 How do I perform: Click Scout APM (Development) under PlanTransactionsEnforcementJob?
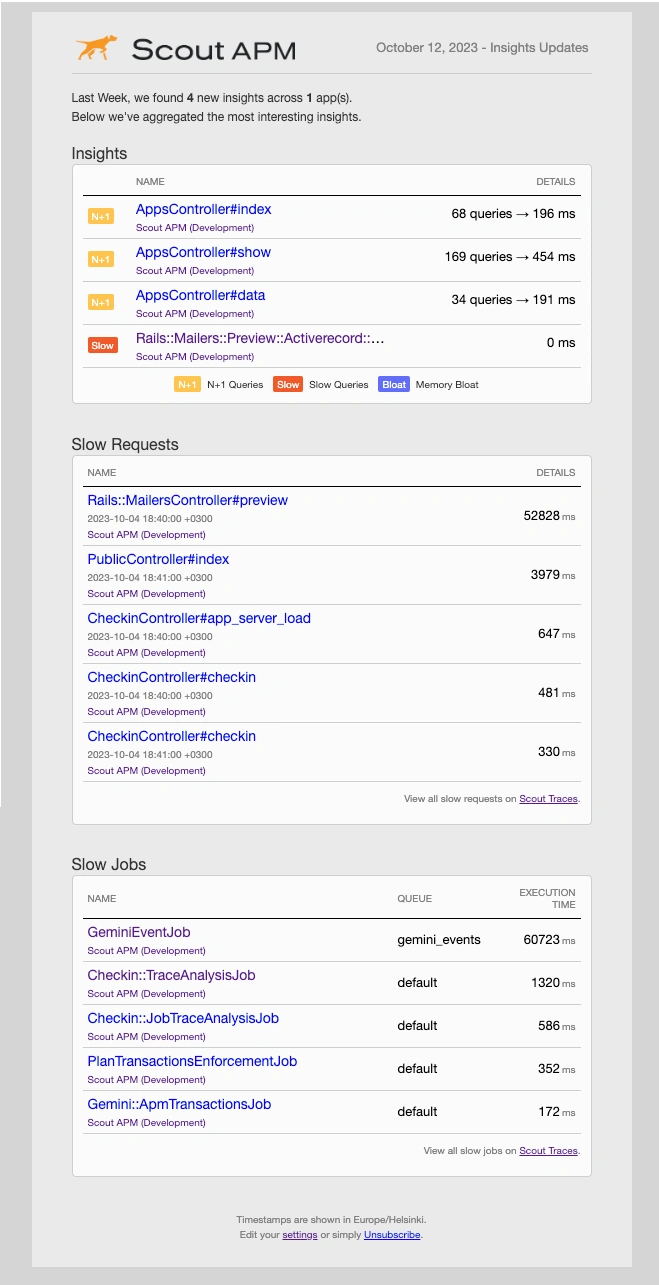147,1080
